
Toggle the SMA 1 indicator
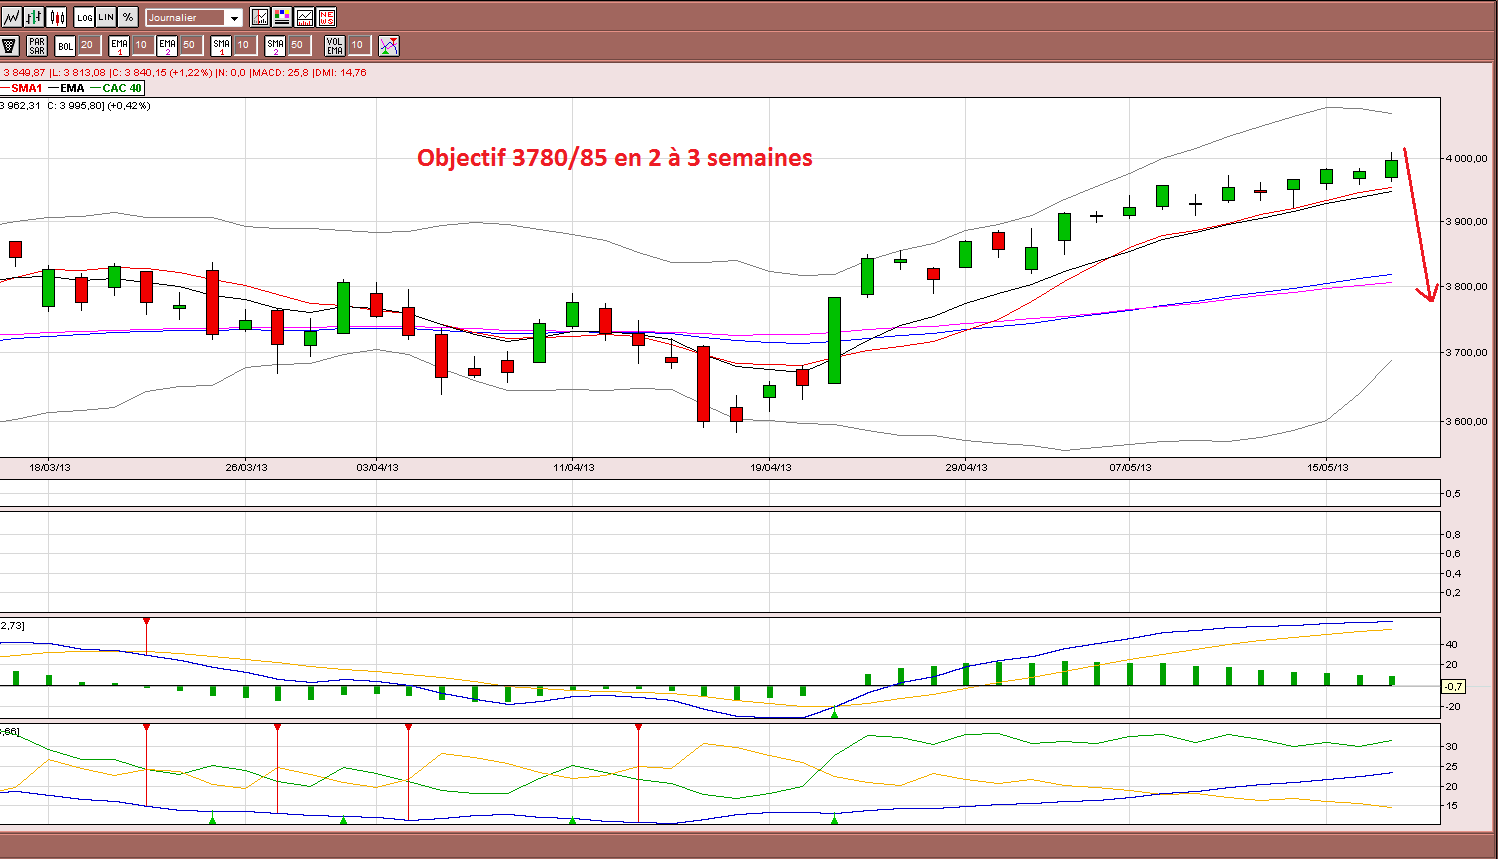(x=221, y=45)
